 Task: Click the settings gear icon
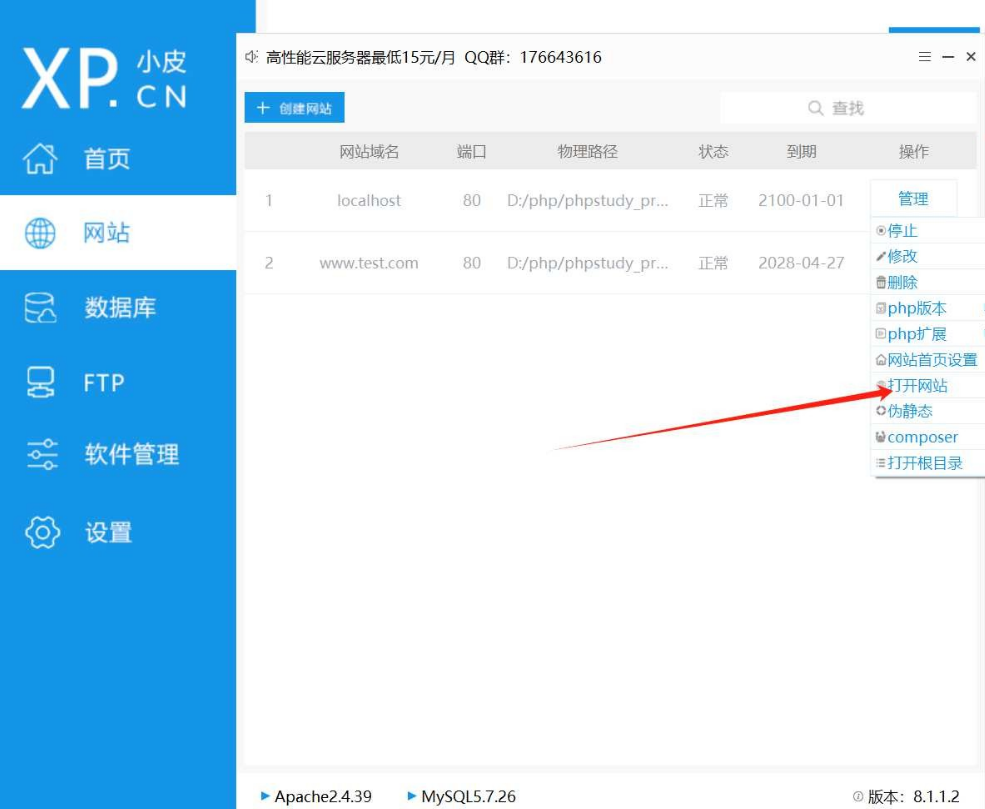tap(41, 532)
